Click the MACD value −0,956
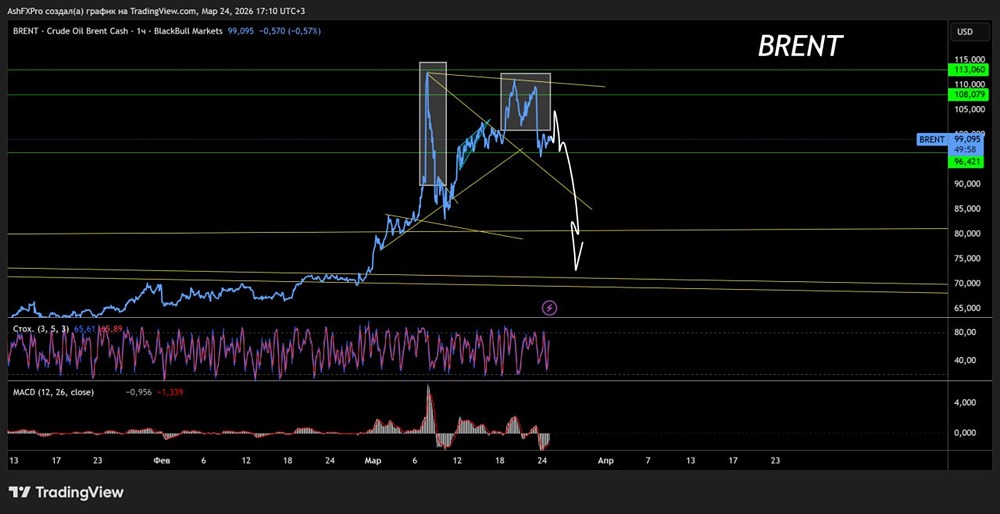Screen dimensions: 1000x514 coord(138,392)
